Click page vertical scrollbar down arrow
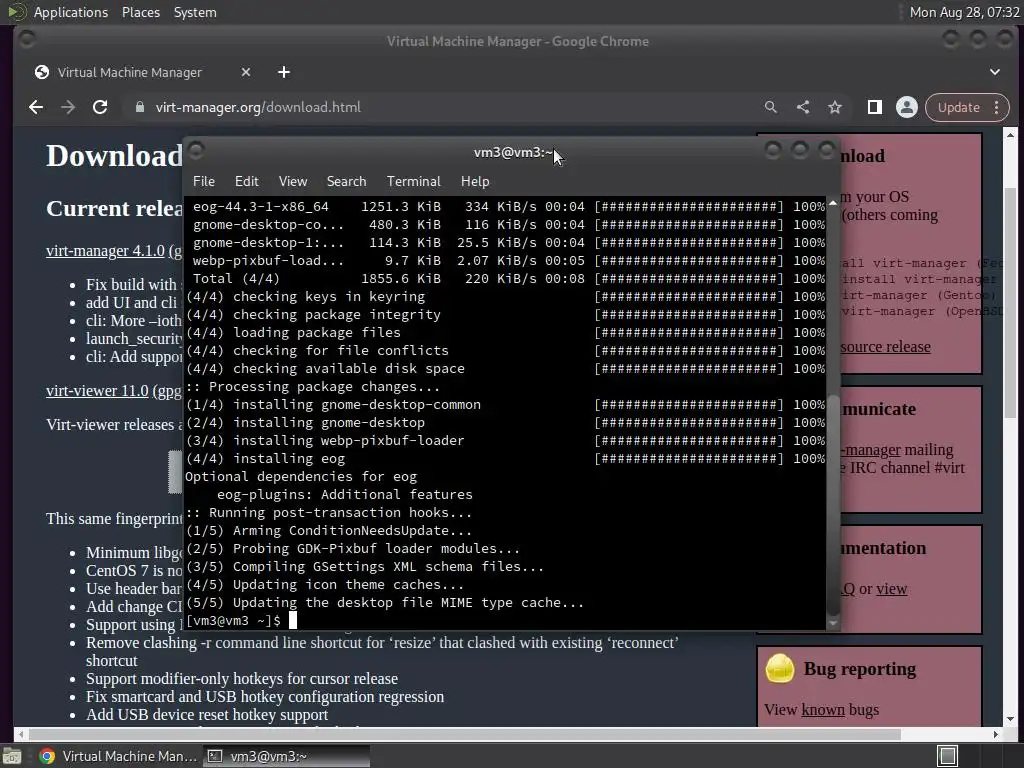Viewport: 1024px width, 768px height. (1010, 719)
